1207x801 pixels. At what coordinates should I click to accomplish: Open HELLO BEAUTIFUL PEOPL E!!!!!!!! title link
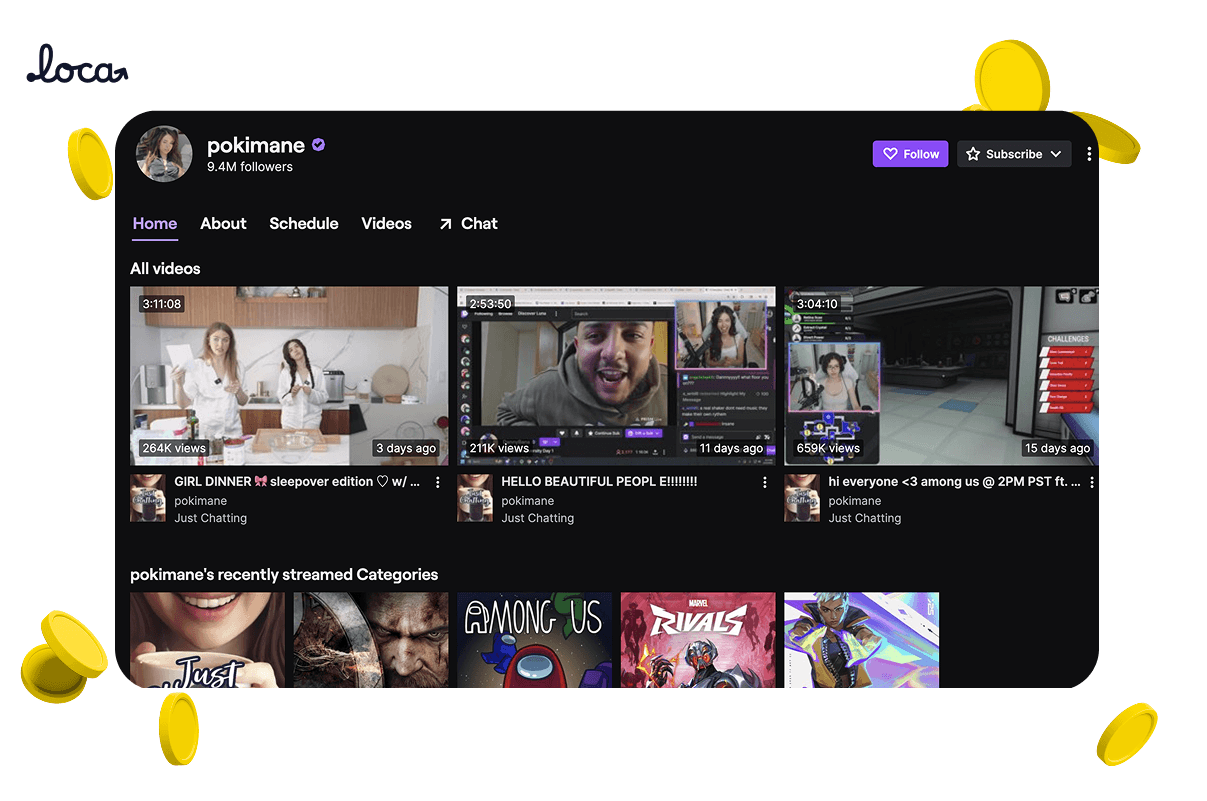point(599,482)
